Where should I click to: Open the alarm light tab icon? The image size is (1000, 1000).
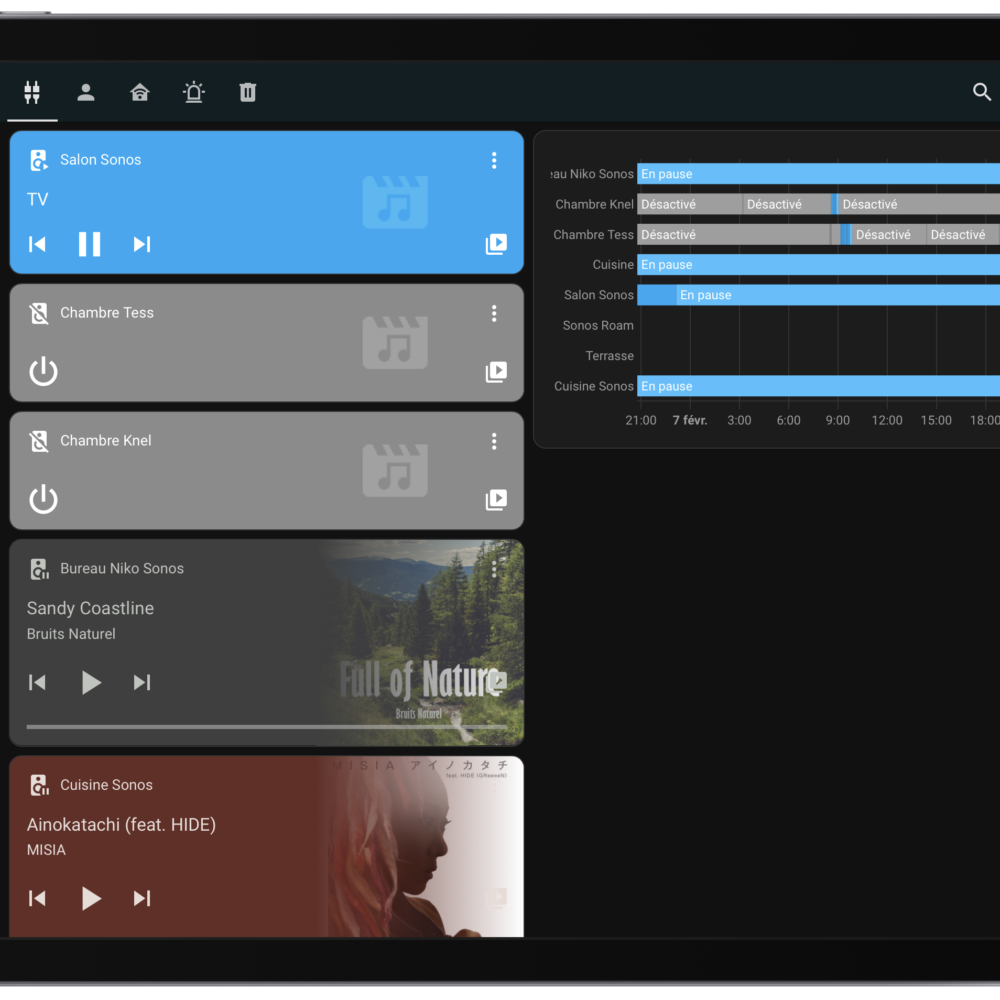[x=194, y=92]
